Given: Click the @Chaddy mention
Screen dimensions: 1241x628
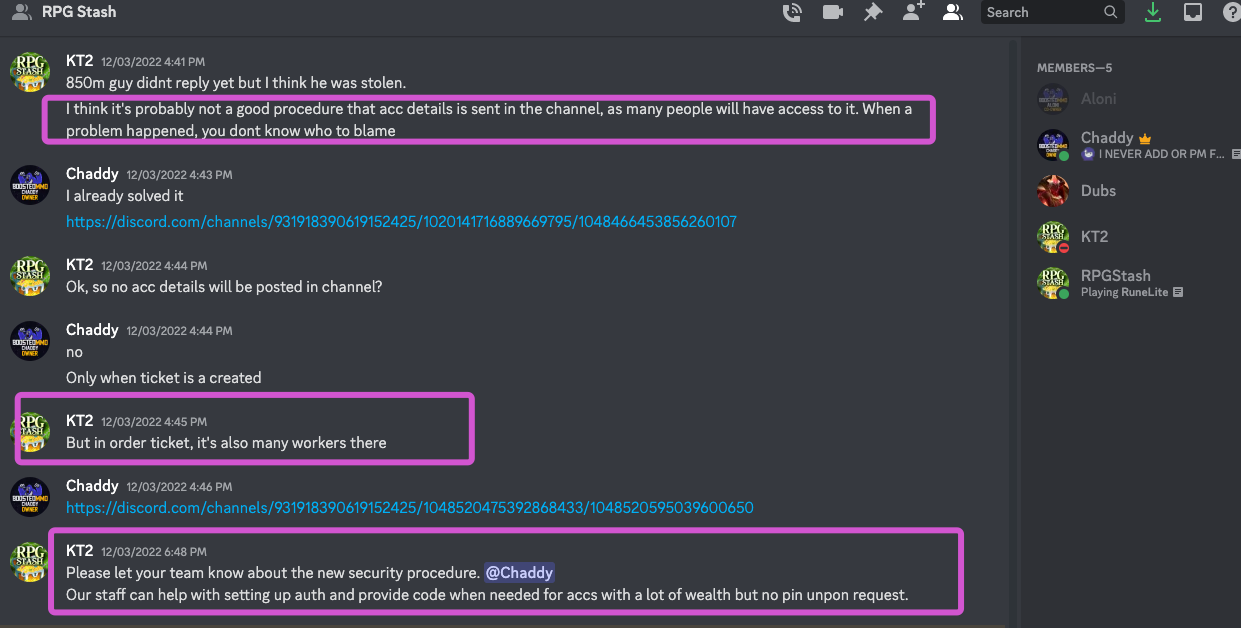Looking at the screenshot, I should click(x=520, y=573).
